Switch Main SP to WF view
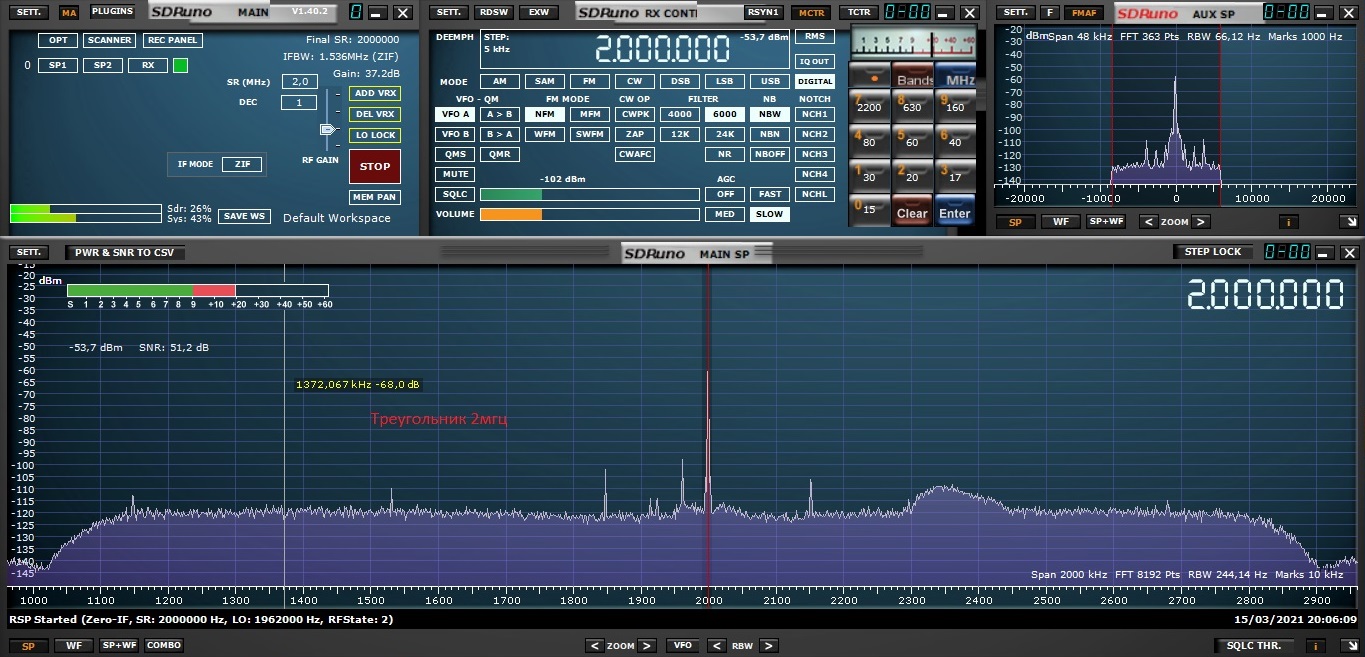The width and height of the screenshot is (1365, 657). click(74, 646)
